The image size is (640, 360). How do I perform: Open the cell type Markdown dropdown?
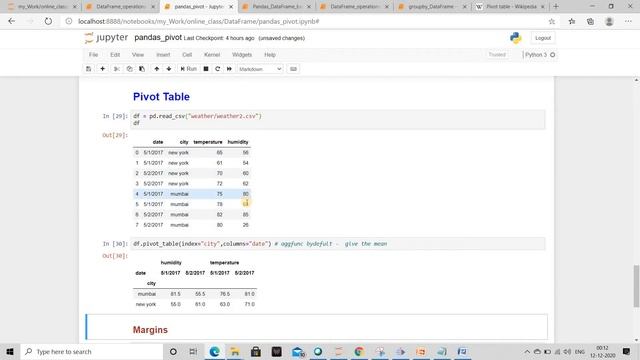coord(260,69)
